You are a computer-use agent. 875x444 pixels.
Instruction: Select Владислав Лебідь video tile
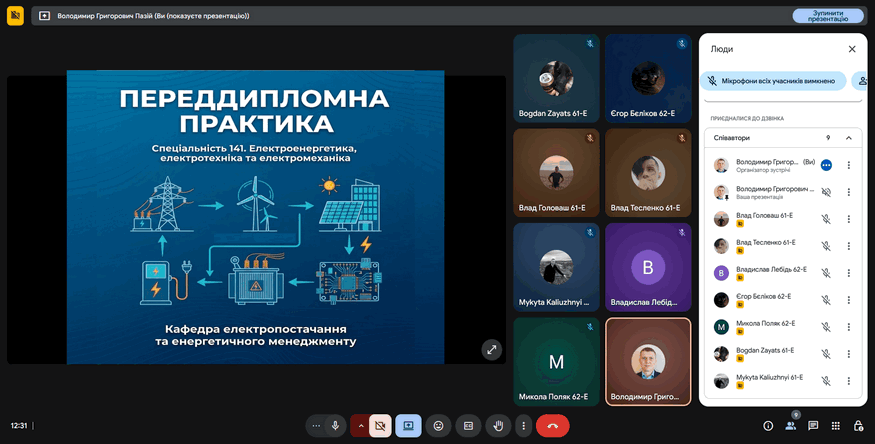coord(647,267)
